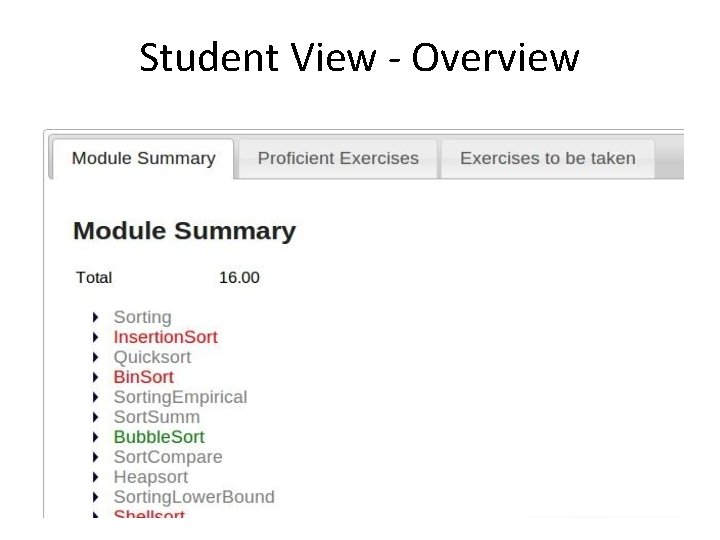Click the Total score value 16.00
This screenshot has width=720, height=540.
[x=239, y=277]
